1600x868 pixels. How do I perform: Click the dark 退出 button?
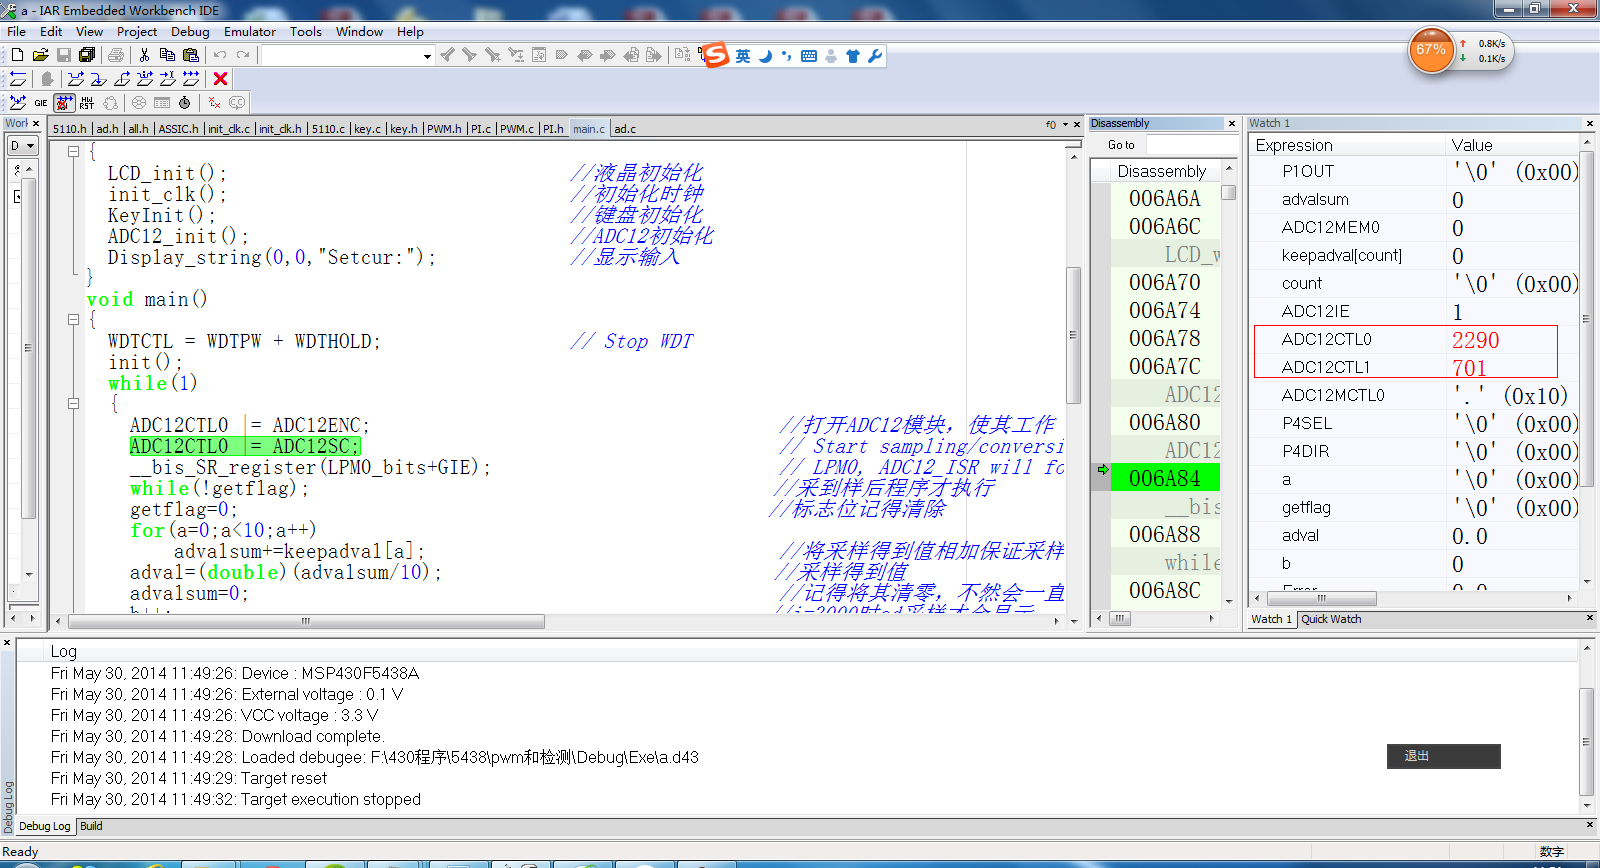click(x=1443, y=756)
